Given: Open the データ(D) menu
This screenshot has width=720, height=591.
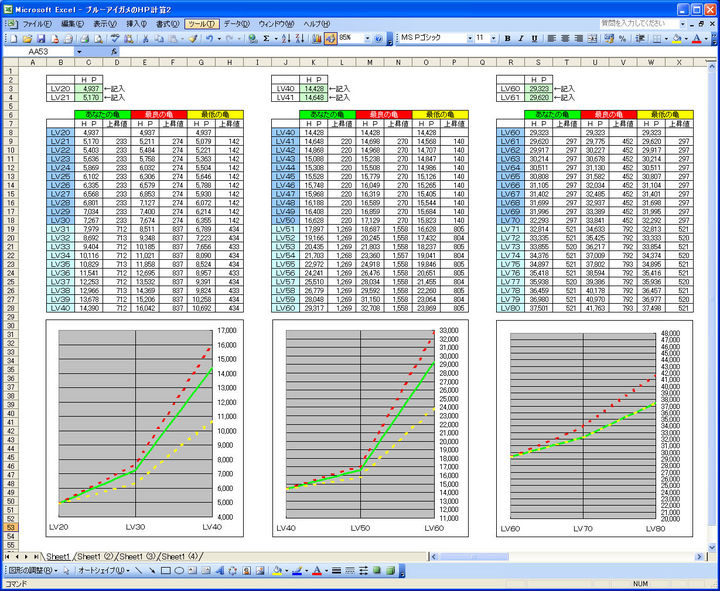Looking at the screenshot, I should pos(237,24).
